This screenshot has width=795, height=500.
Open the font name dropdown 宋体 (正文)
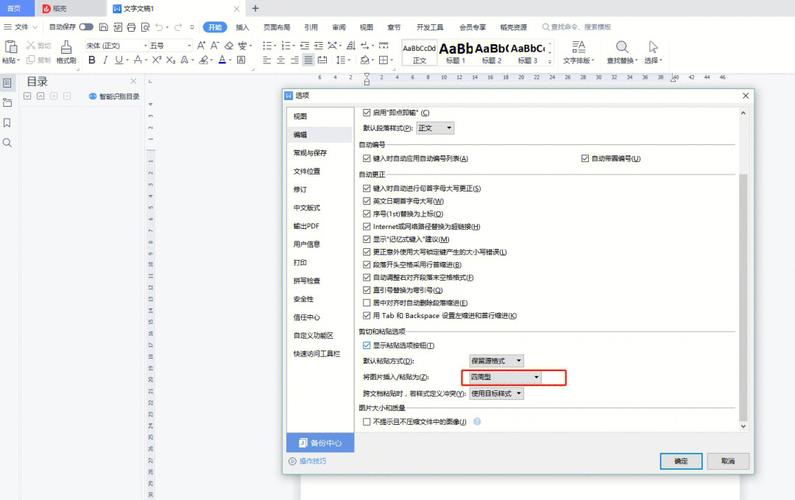click(116, 46)
